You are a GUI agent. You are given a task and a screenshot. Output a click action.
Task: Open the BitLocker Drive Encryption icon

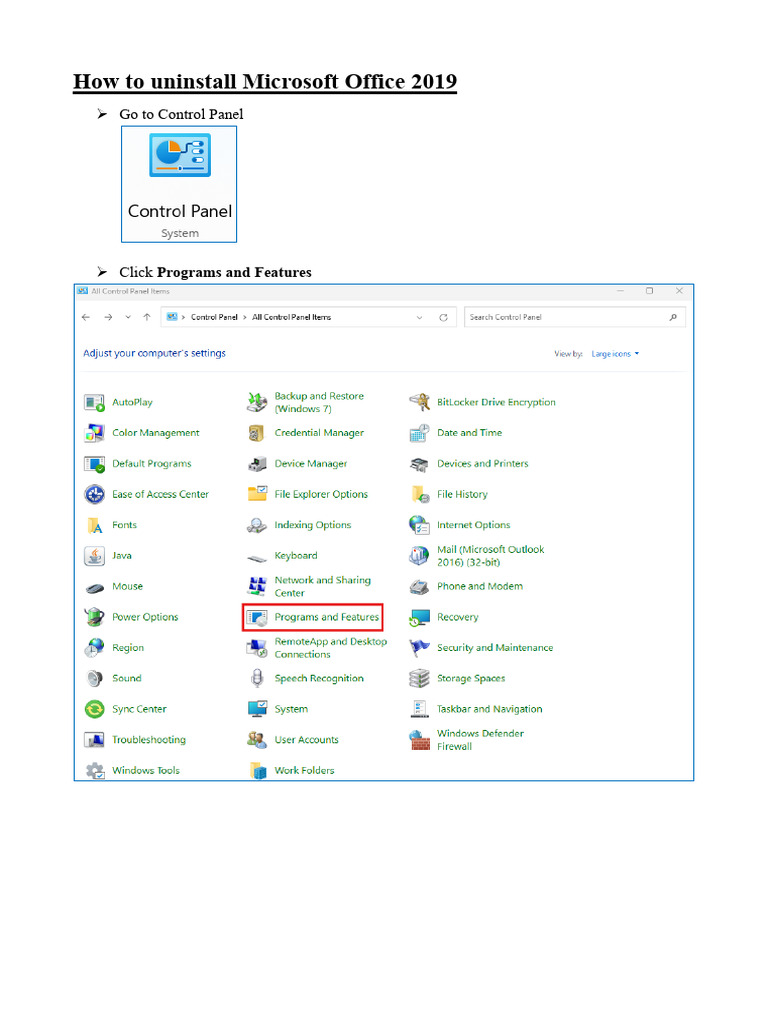[x=419, y=402]
